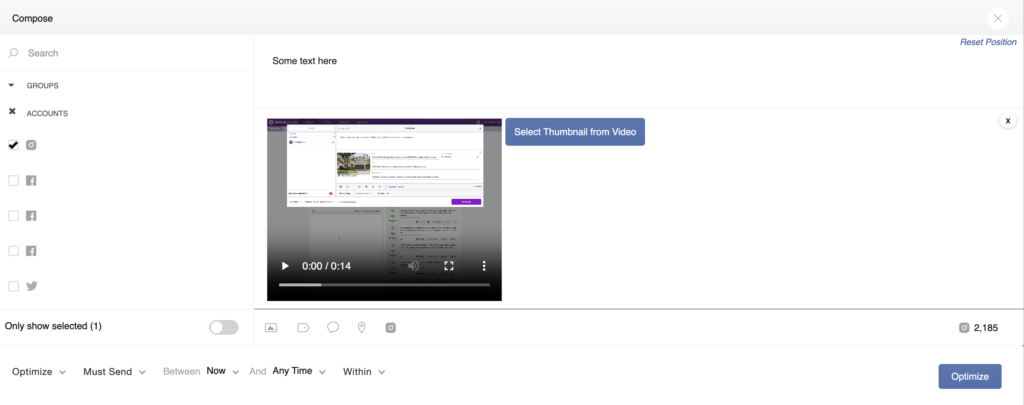Check the second Facebook account checkbox
This screenshot has width=1024, height=405.
tap(13, 216)
